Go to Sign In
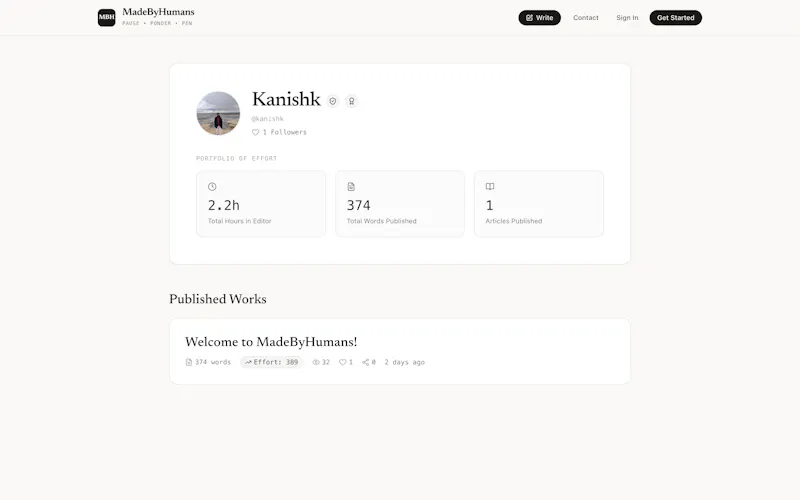 click(627, 17)
